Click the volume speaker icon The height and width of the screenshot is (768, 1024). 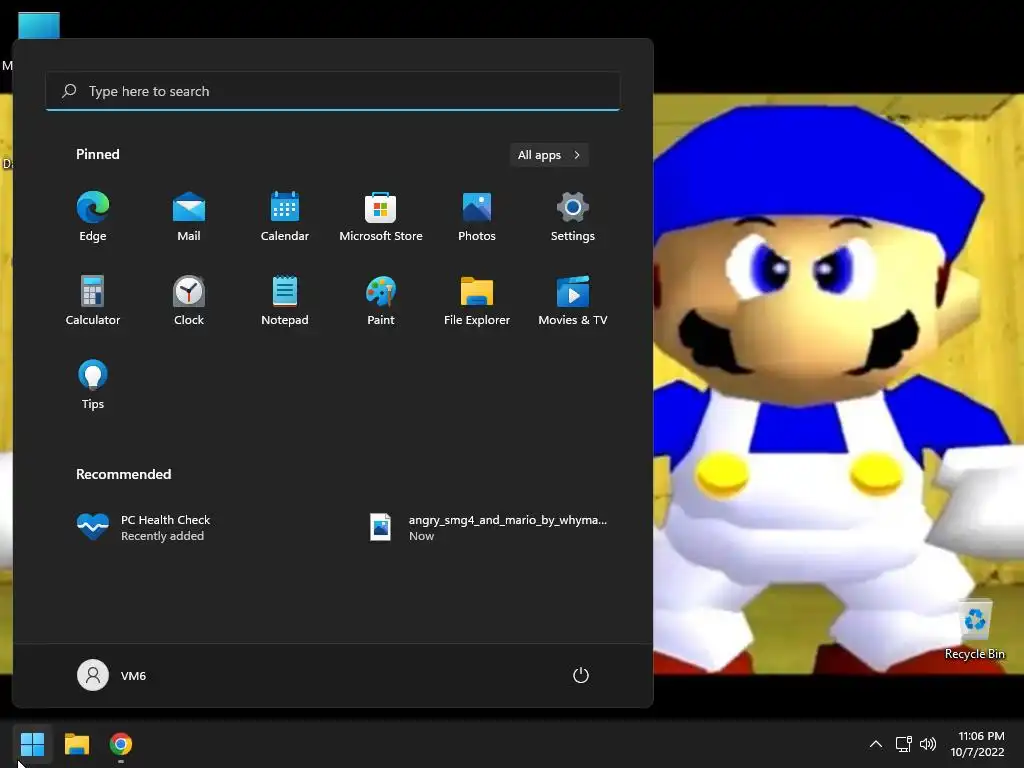click(927, 744)
